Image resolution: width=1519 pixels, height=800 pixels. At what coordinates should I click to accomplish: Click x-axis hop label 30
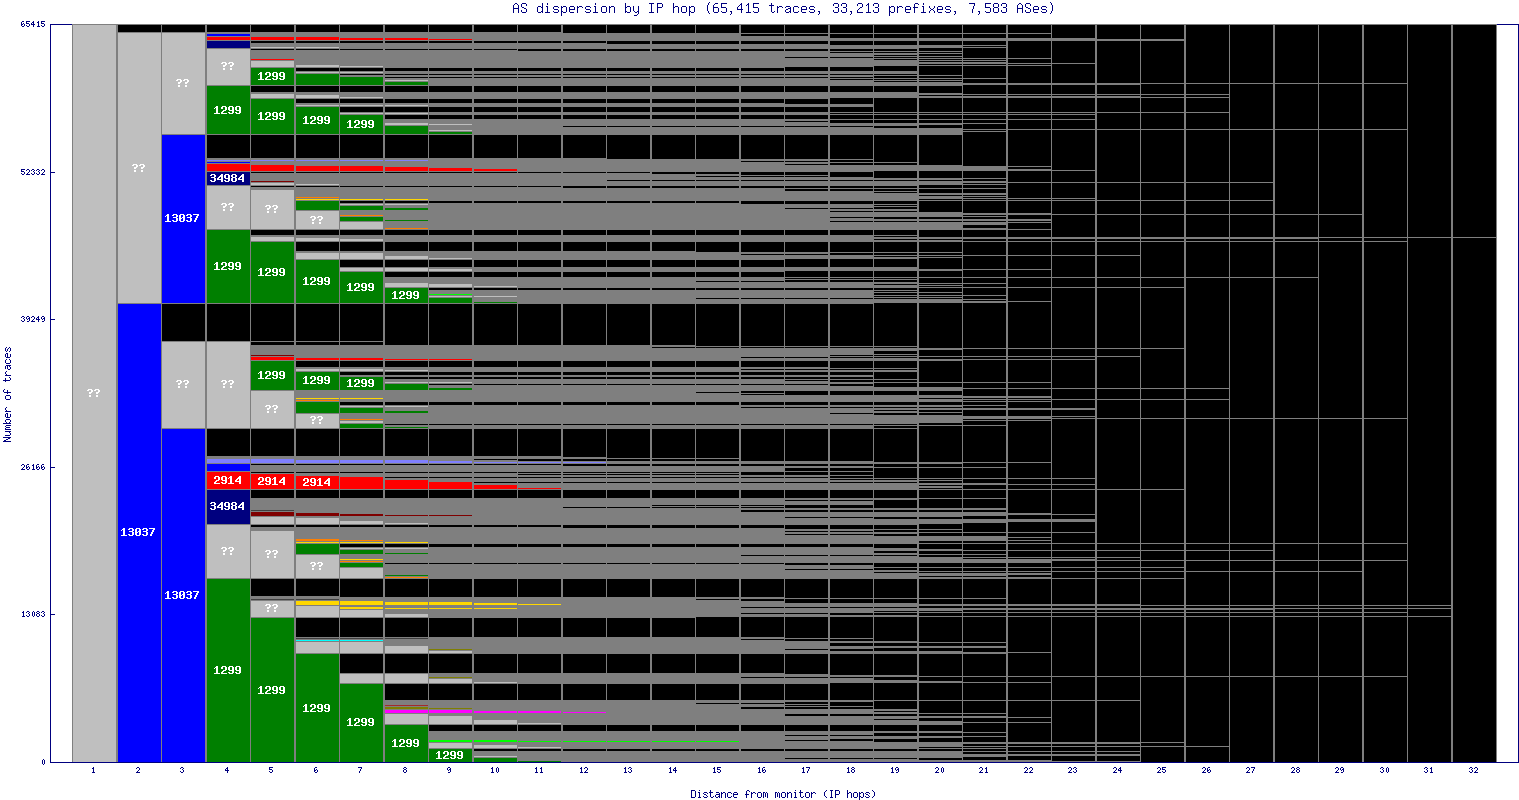1384,771
